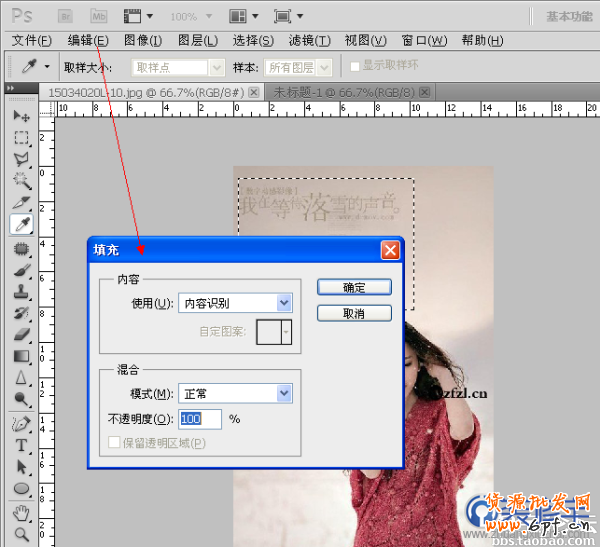
Task: Select the Rectangular Marquee tool
Action: pos(20,137)
